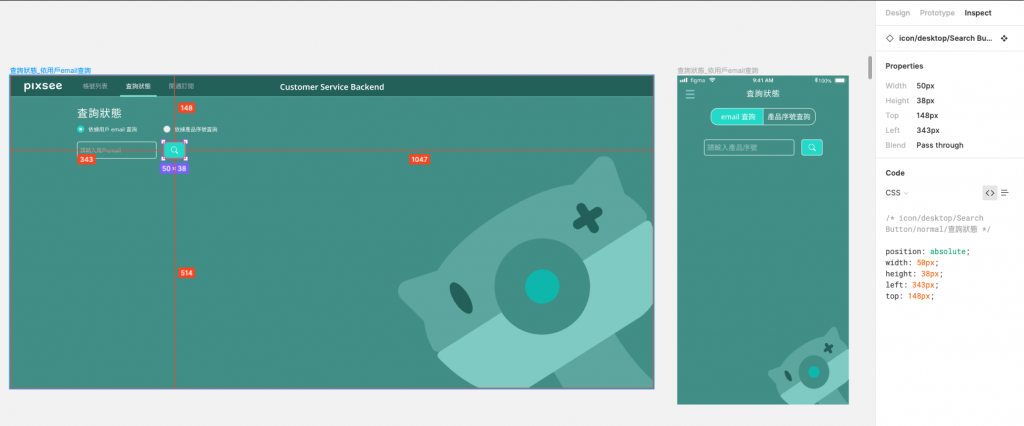Image resolution: width=1024 pixels, height=426 pixels.
Task: Select 'email 查詢' segment in mobile frame
Action: tap(737, 117)
